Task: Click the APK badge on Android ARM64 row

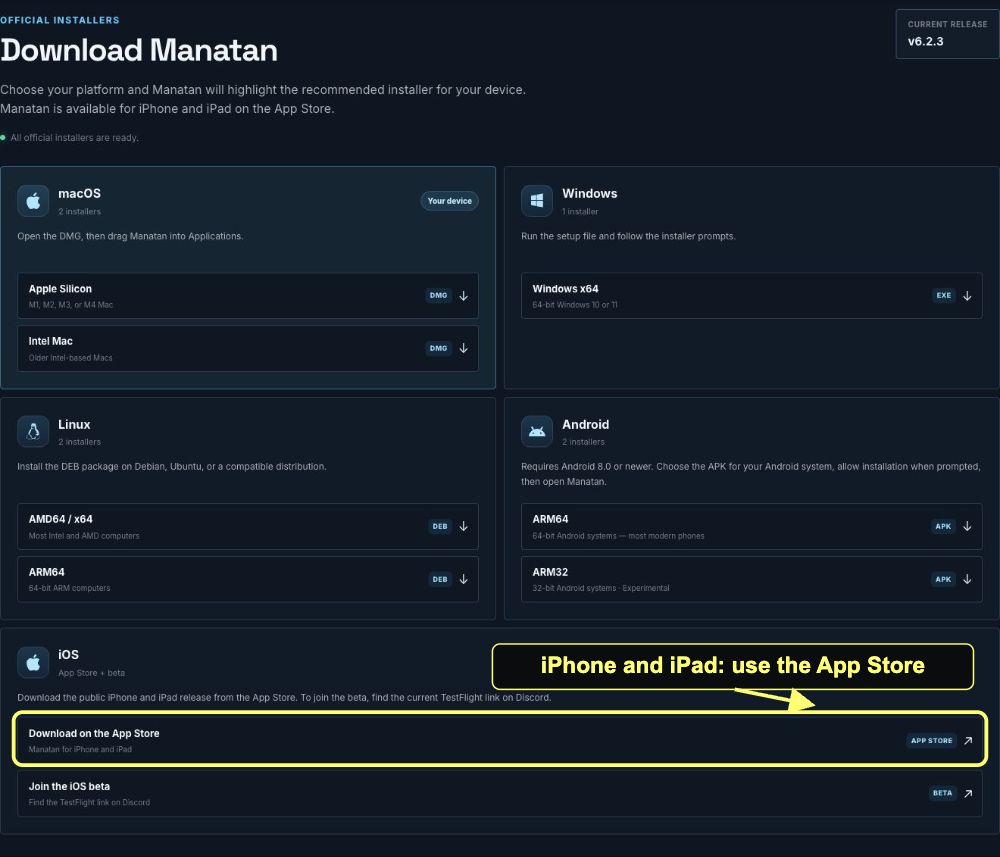Action: pos(943,526)
